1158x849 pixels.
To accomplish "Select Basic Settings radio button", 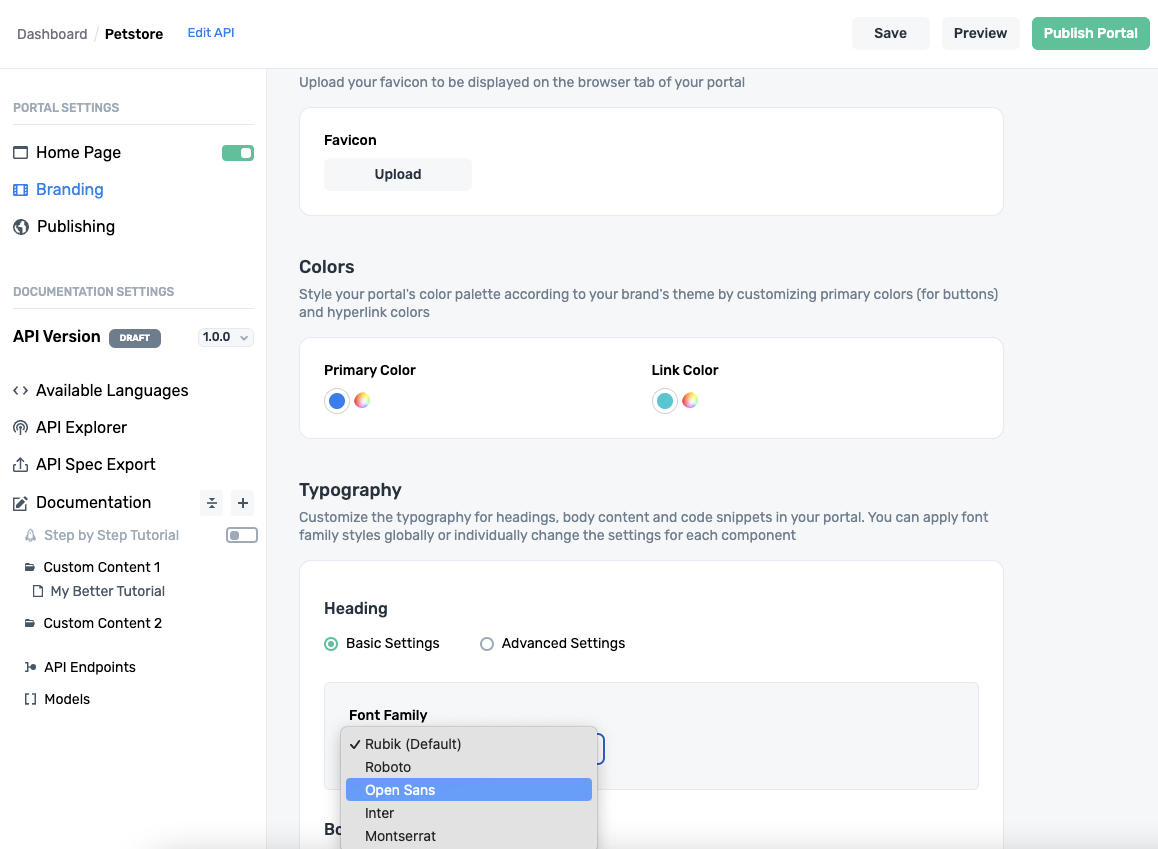I will tap(331, 645).
